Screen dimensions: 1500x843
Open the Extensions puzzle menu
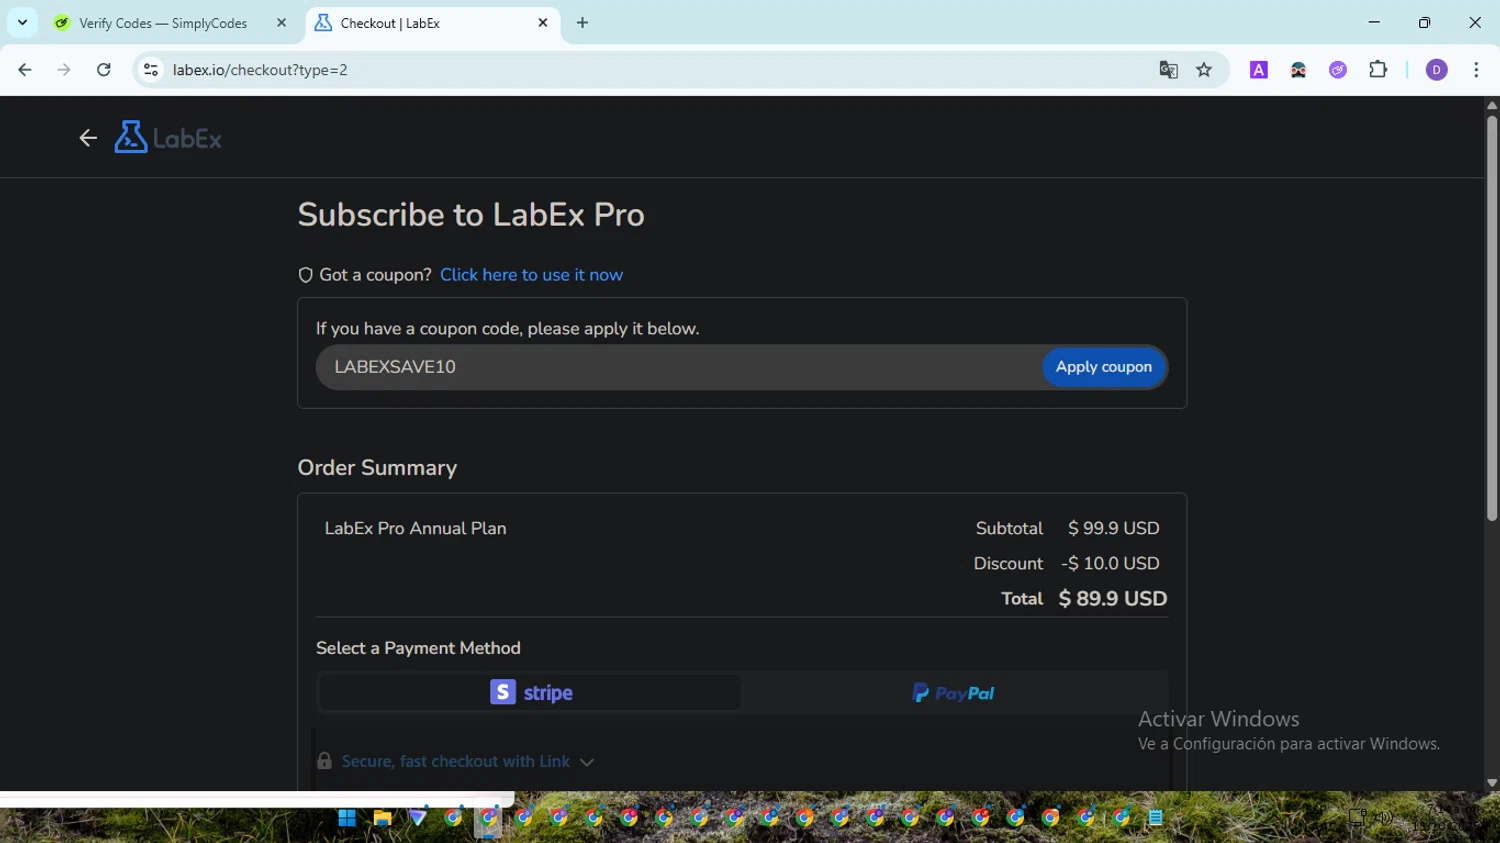pos(1378,70)
